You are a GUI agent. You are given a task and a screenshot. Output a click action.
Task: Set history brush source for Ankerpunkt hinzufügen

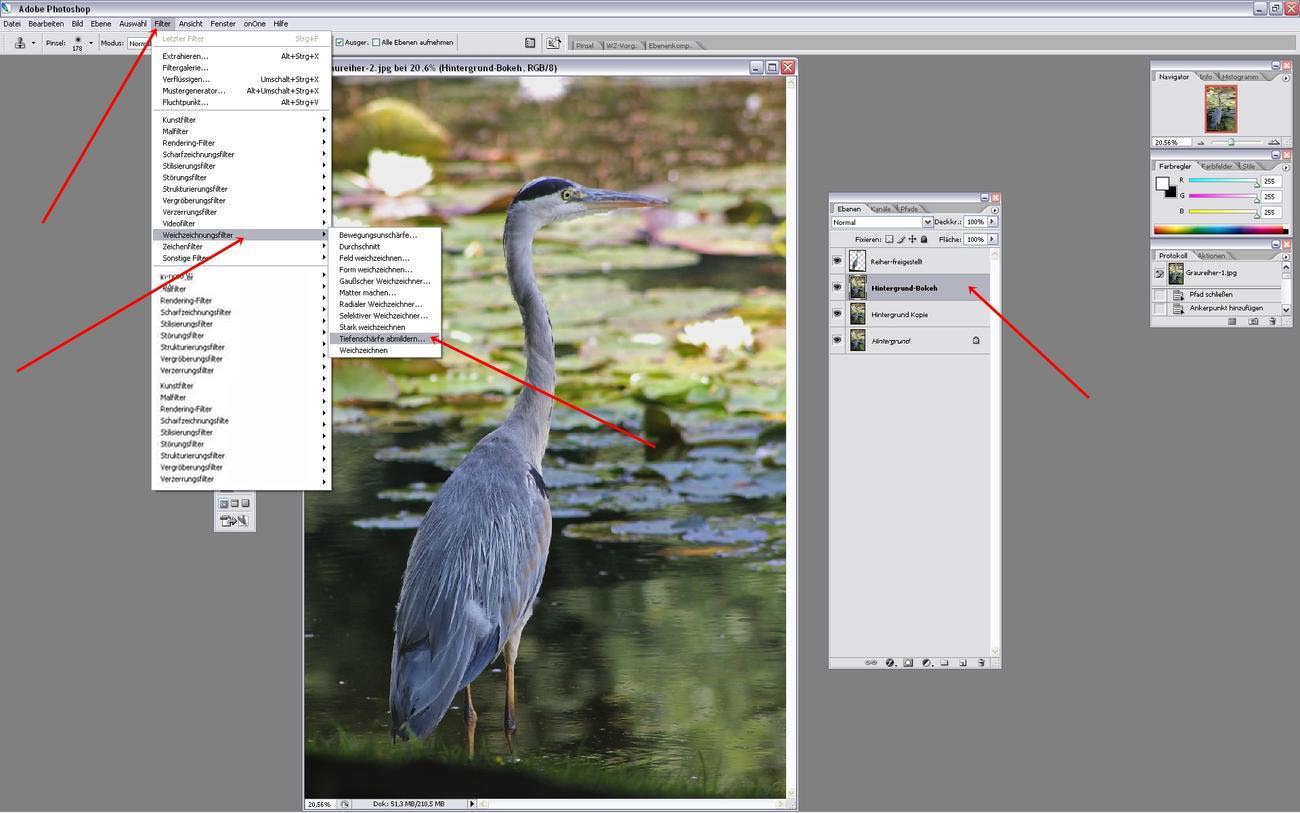point(1159,308)
